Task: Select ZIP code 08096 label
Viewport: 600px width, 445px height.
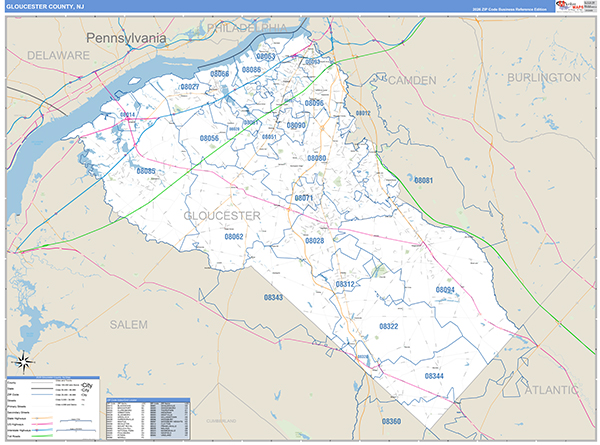Action: 314,103
